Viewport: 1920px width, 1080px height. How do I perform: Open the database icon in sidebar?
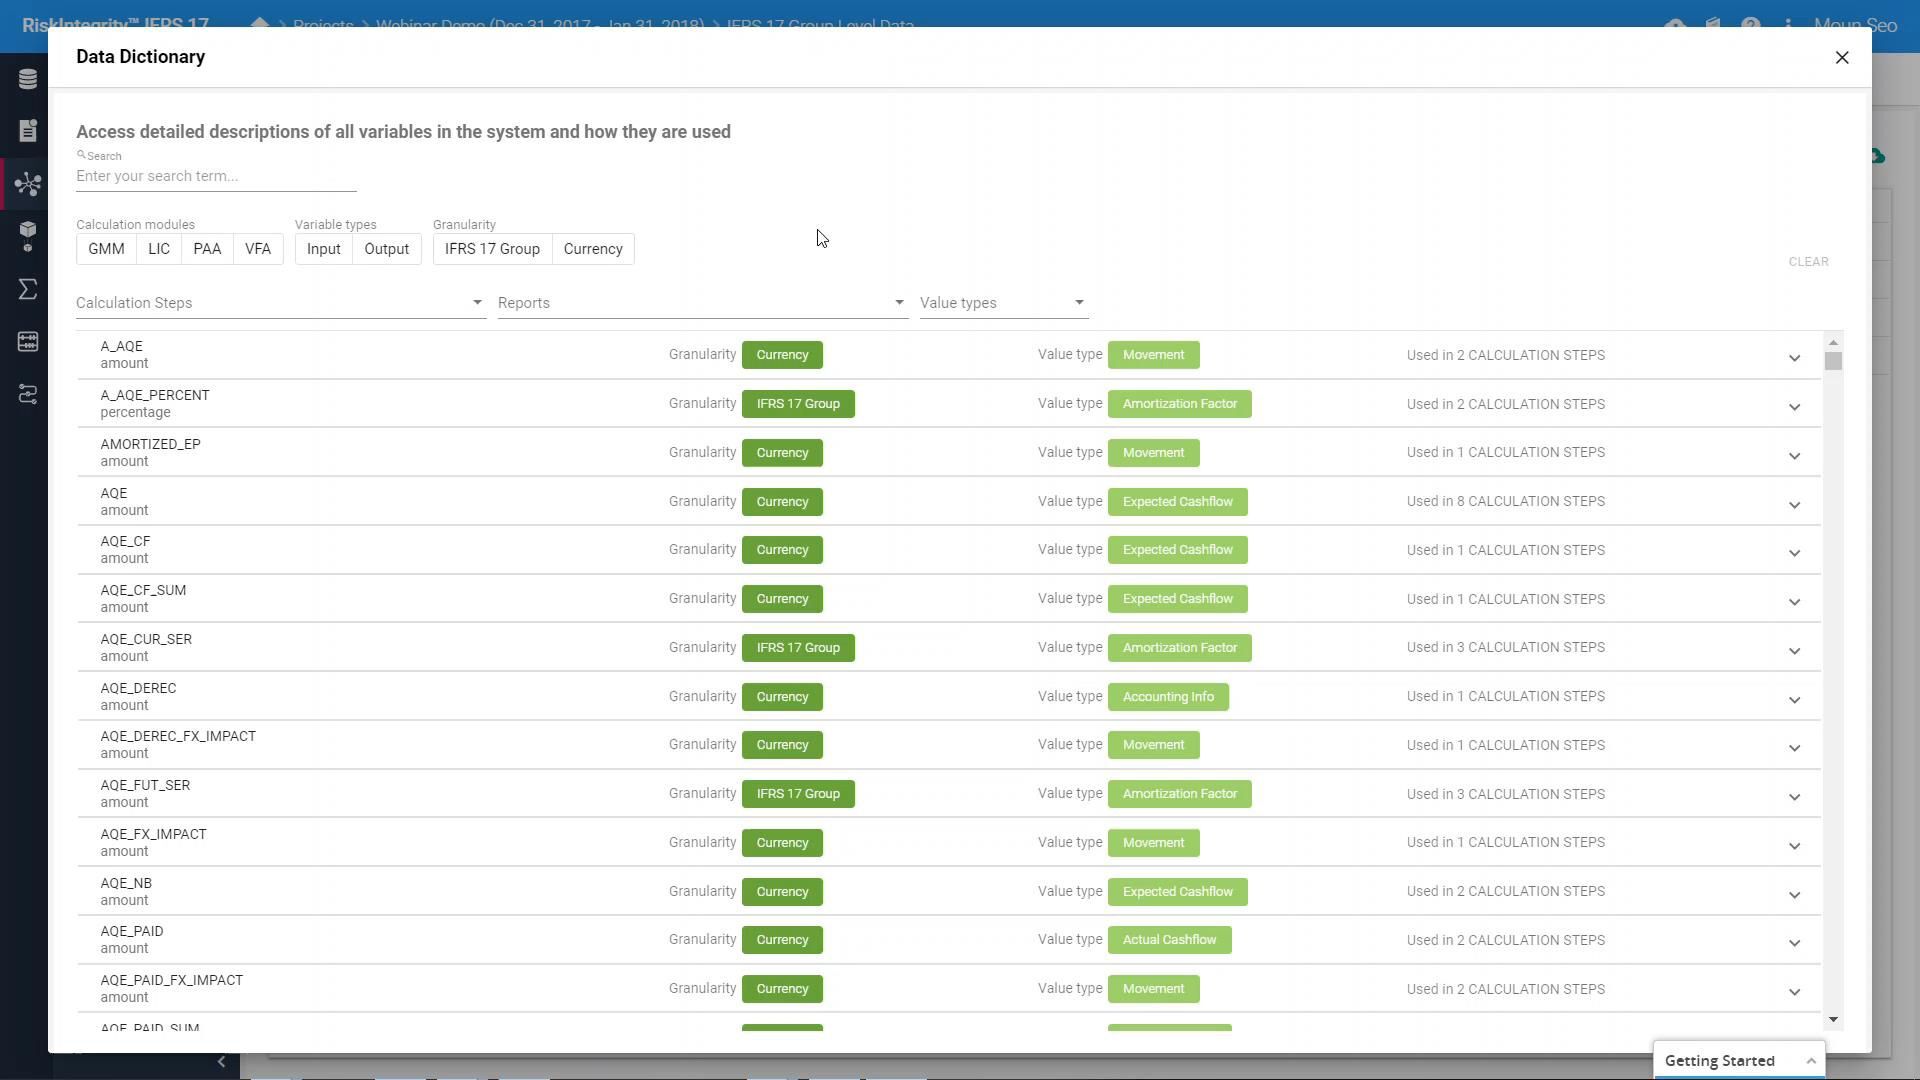click(x=27, y=79)
